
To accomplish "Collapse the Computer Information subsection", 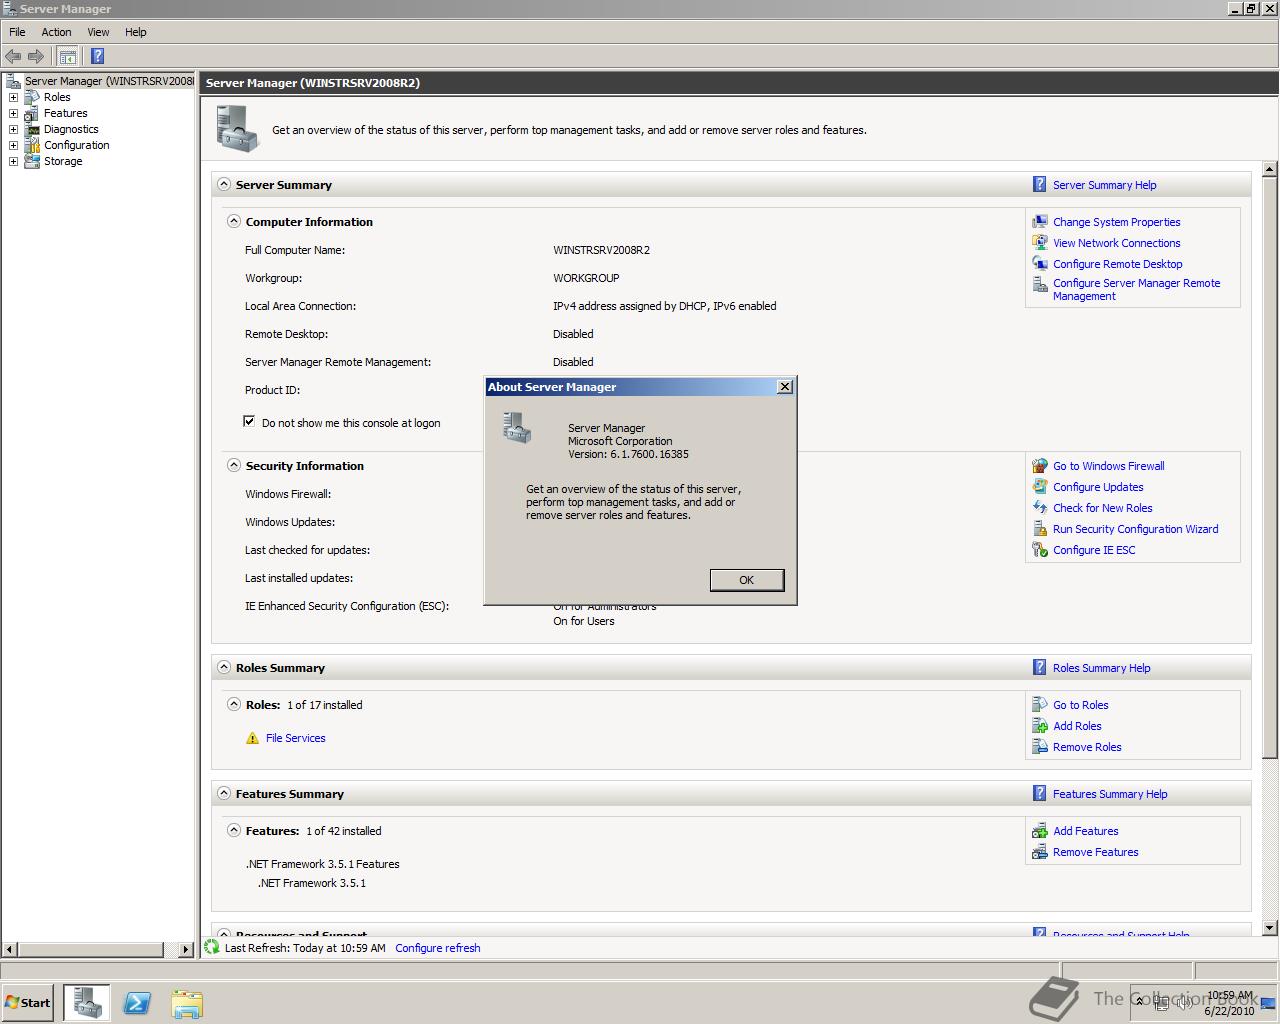I will (x=233, y=221).
